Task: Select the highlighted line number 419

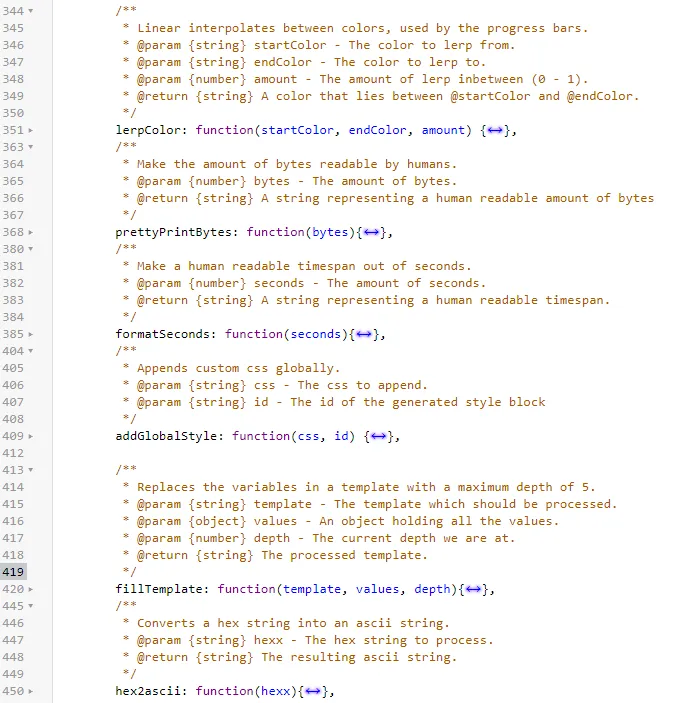Action: pyautogui.click(x=13, y=572)
